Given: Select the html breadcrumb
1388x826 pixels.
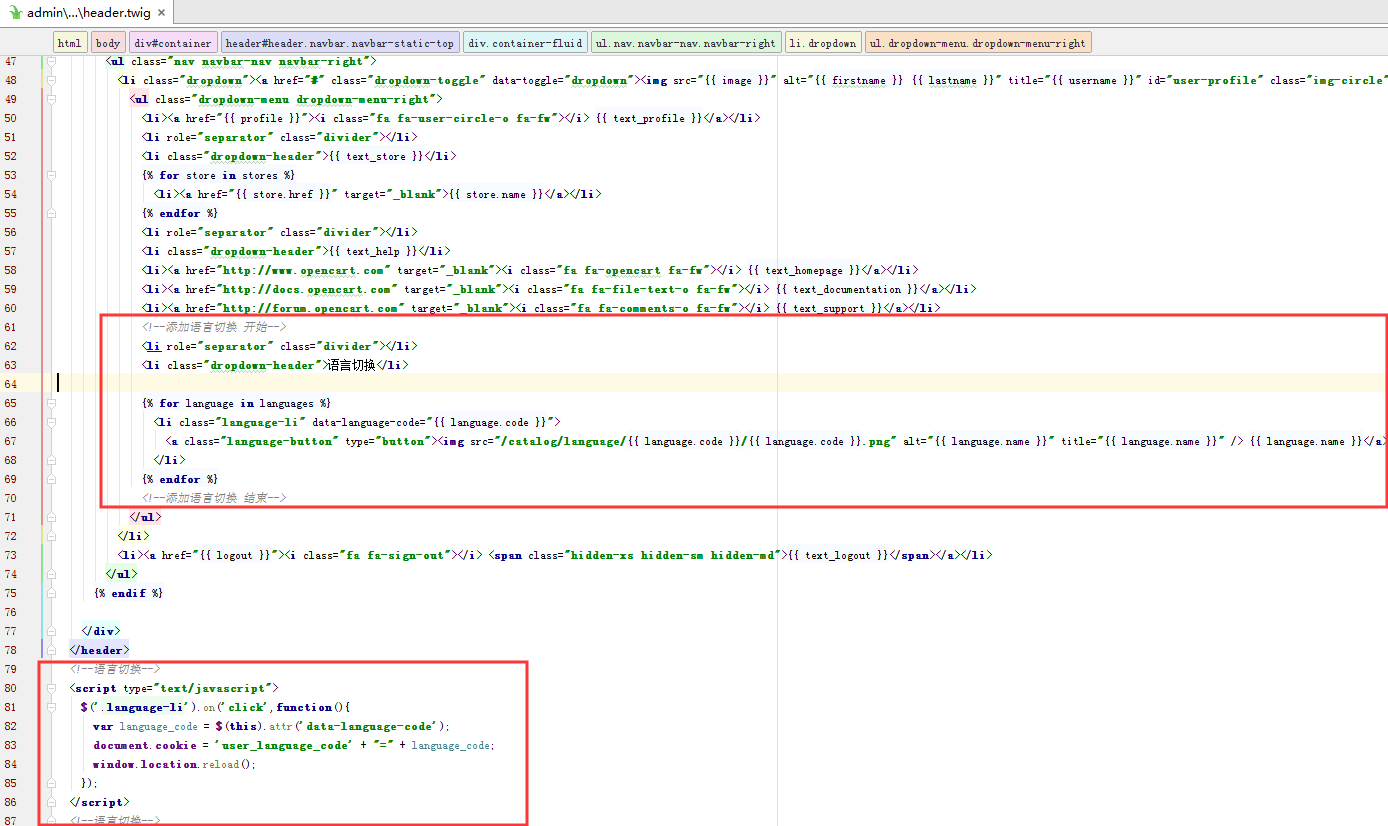Looking at the screenshot, I should (x=70, y=43).
